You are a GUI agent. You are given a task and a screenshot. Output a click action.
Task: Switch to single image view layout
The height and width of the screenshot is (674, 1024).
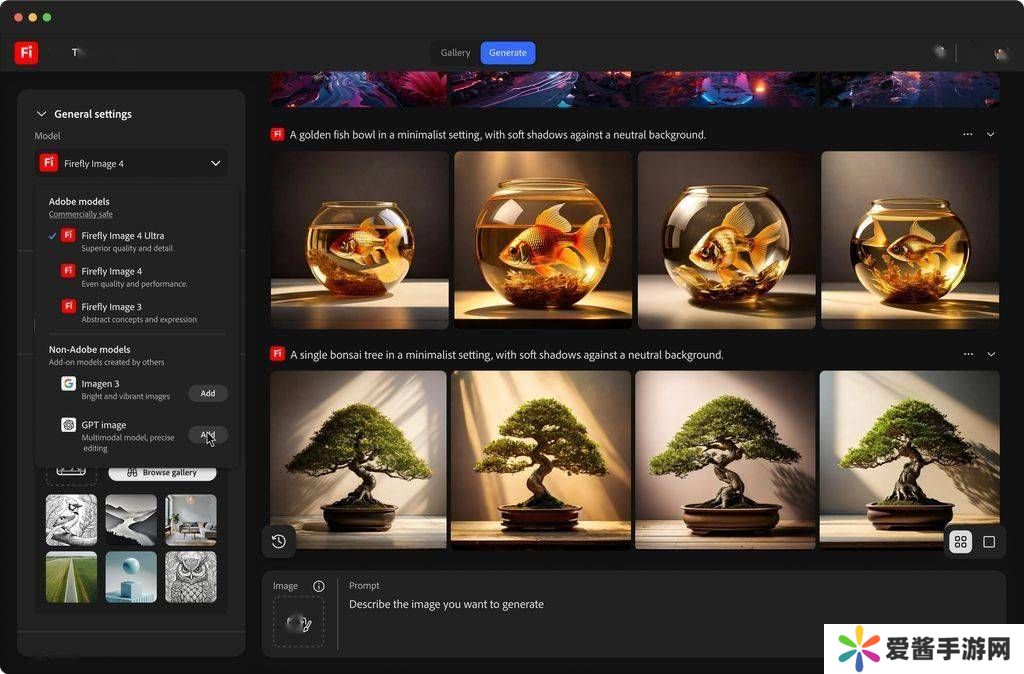(989, 542)
